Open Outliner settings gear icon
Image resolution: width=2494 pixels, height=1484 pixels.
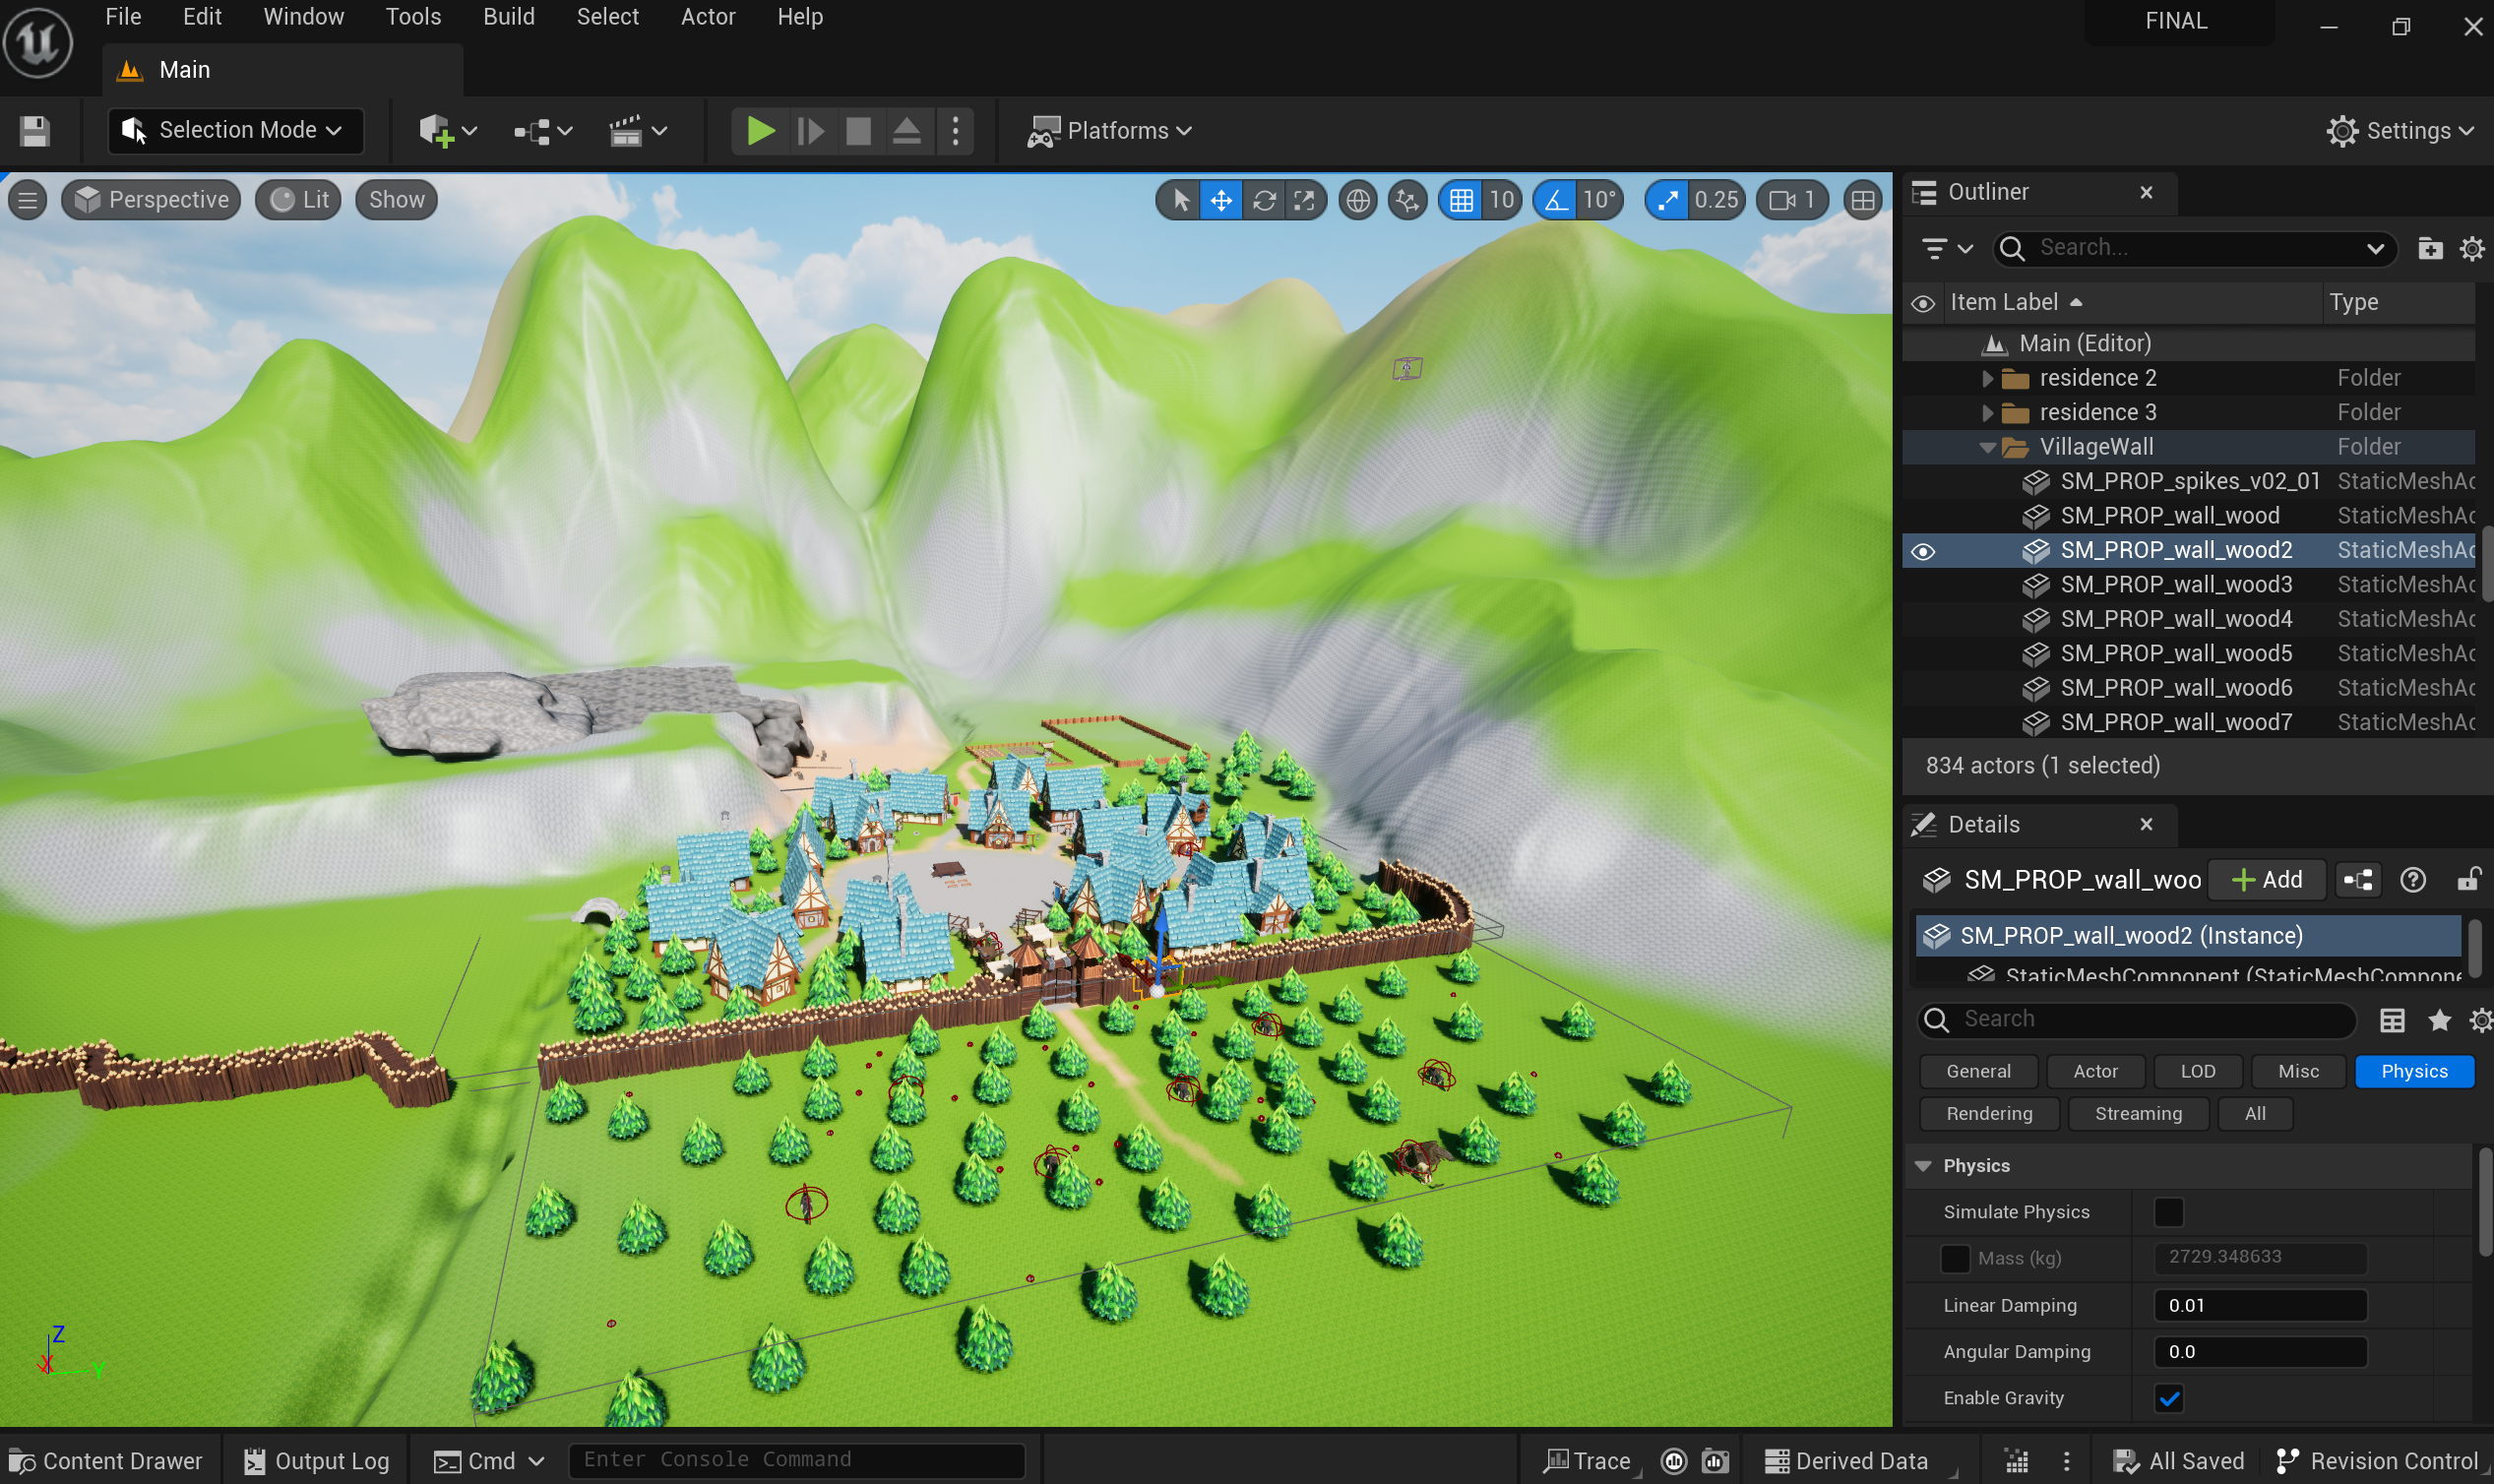(2472, 248)
